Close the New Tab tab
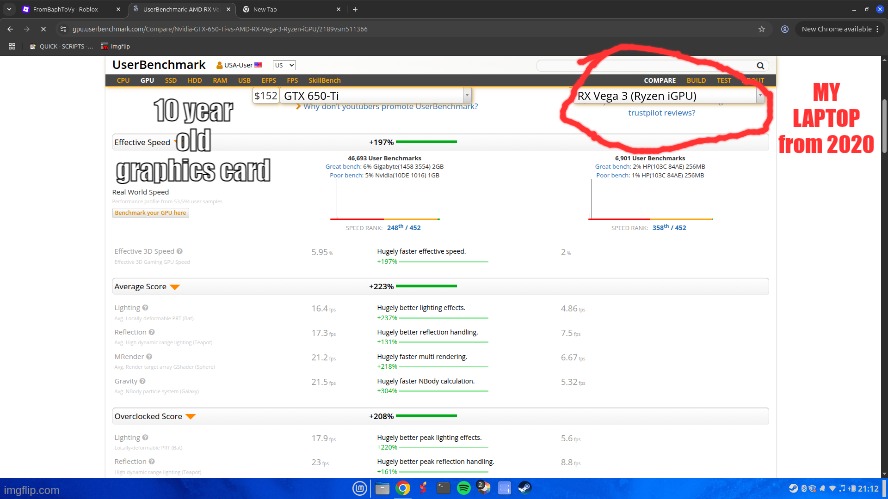Viewport: 888px width, 499px height. [x=338, y=9]
